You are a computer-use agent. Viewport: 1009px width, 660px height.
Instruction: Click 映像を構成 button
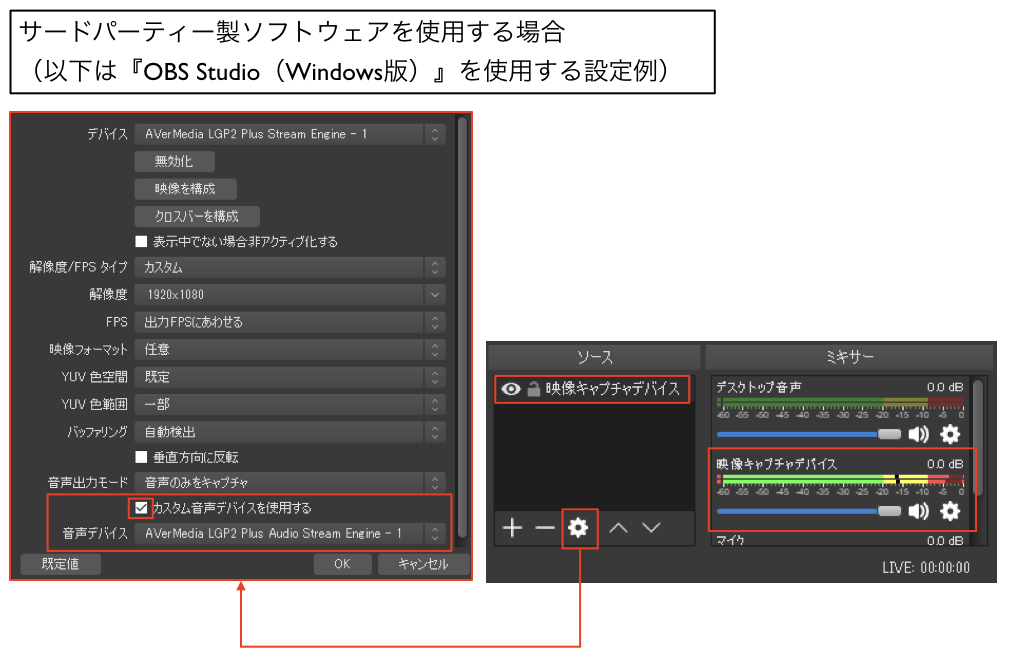185,189
